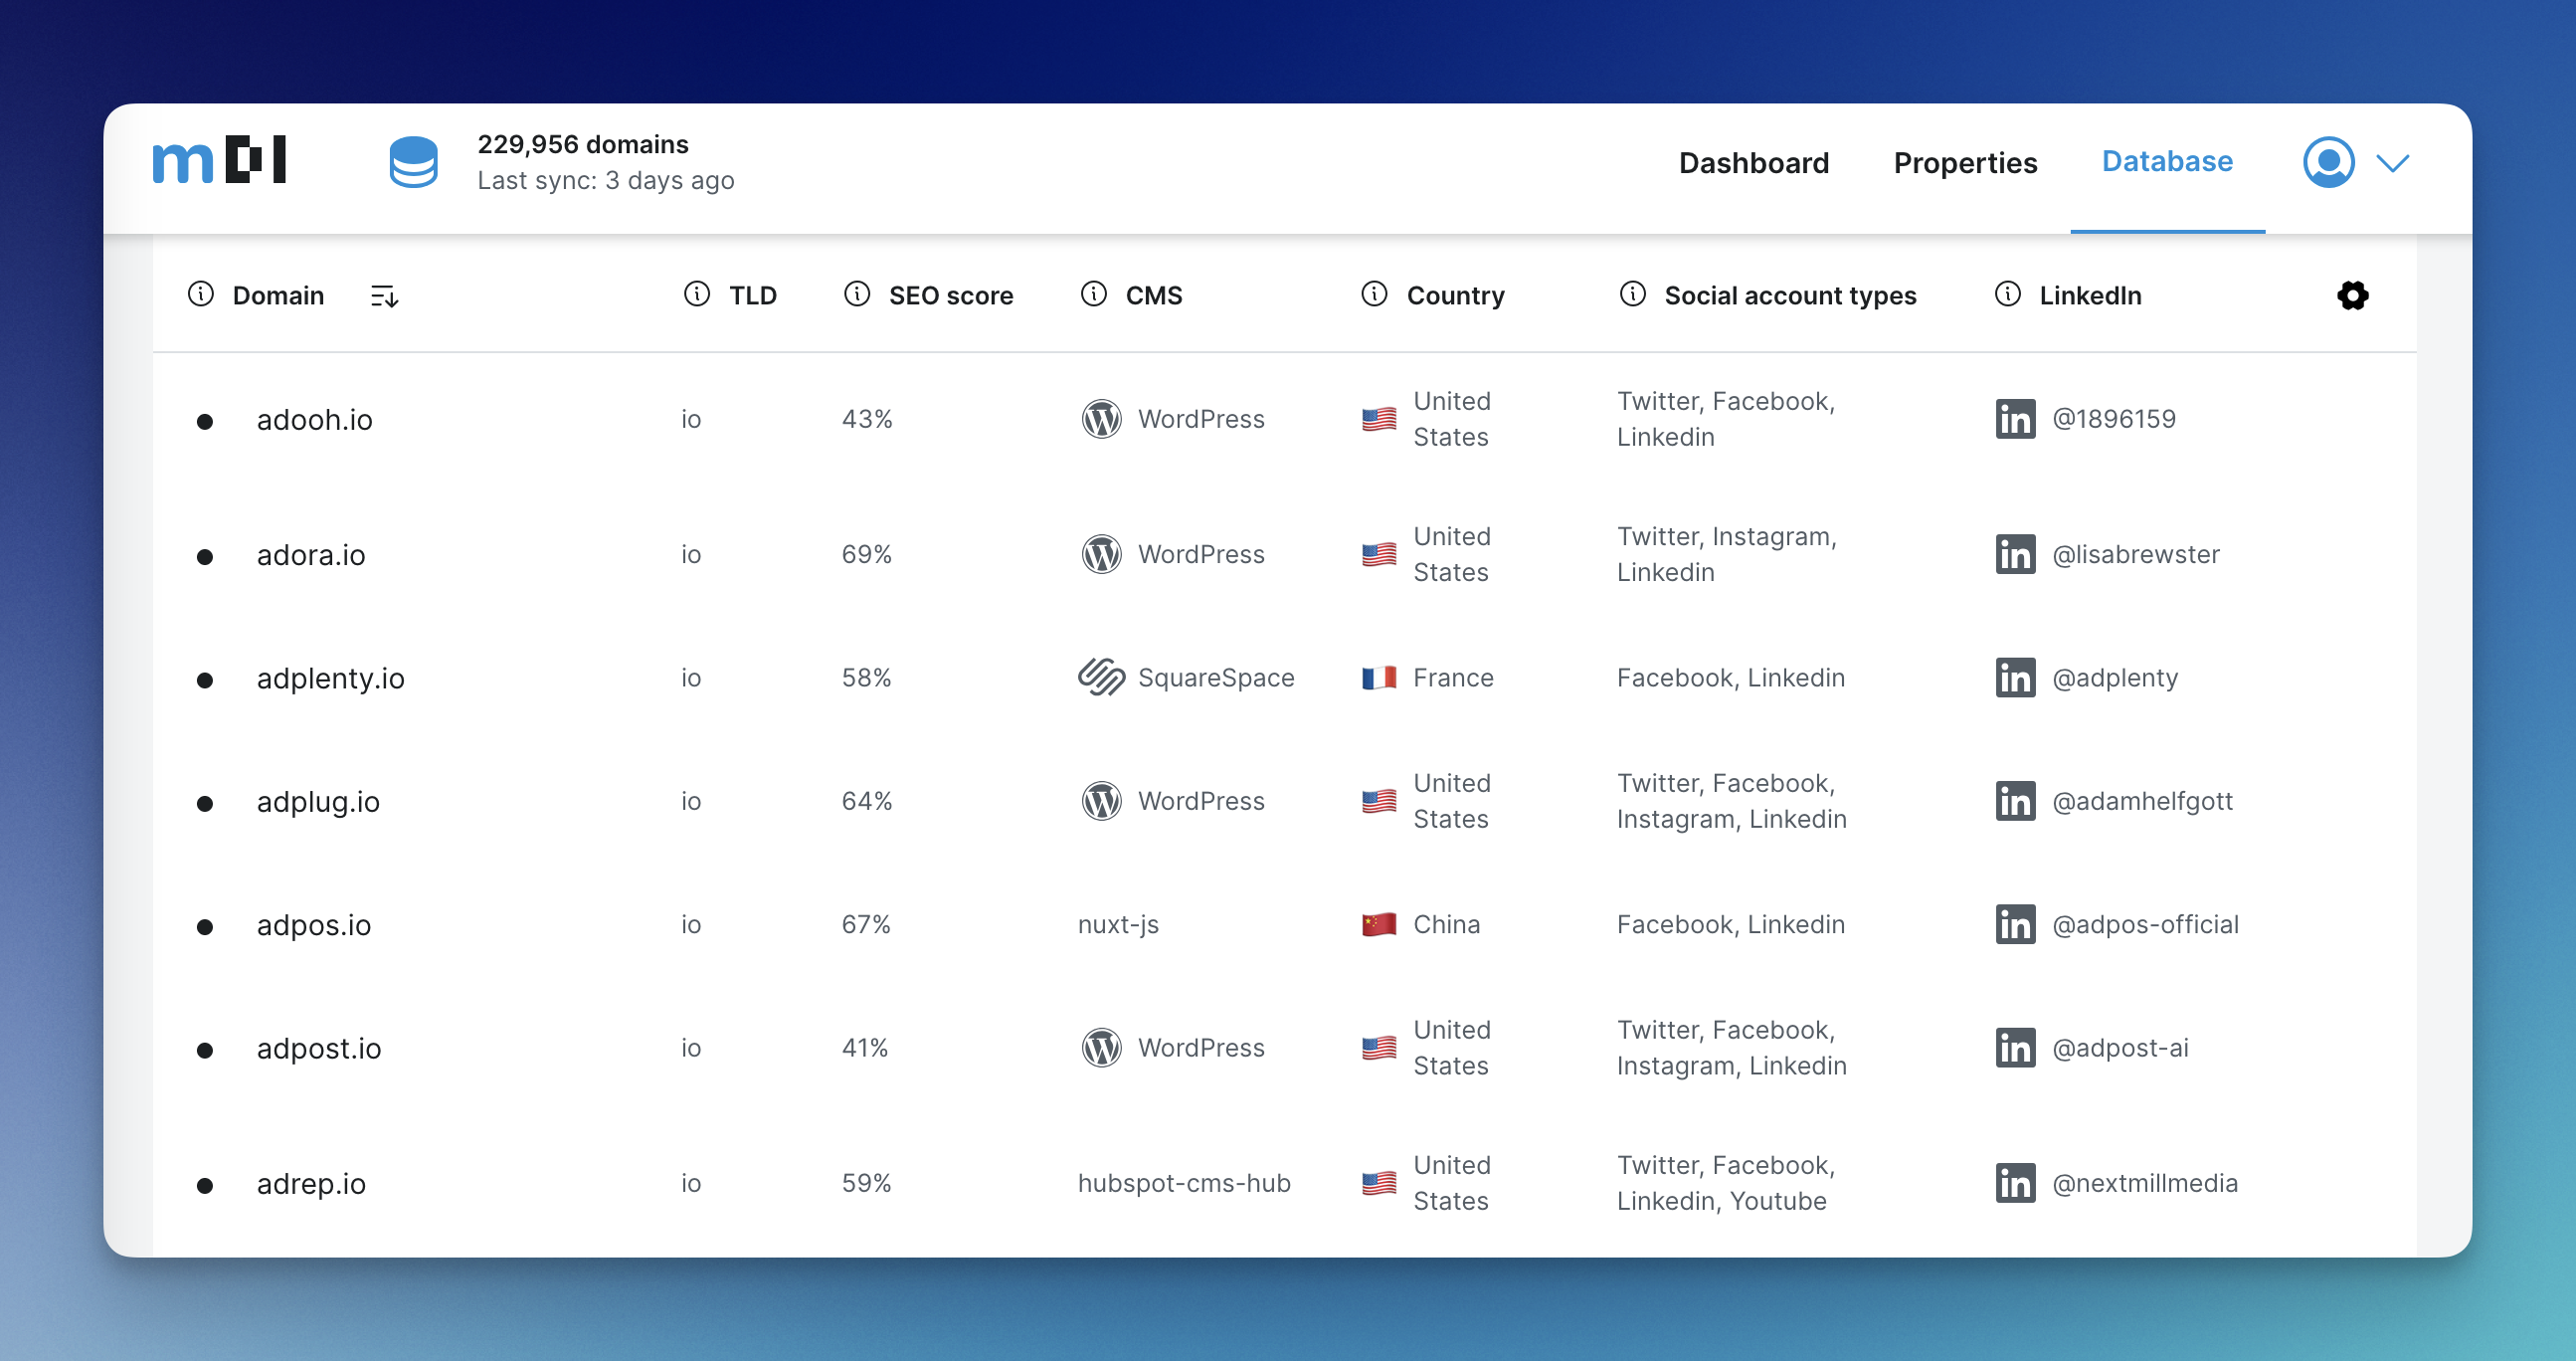Click the WordPress icon in adpost.io row
2576x1361 pixels.
1101,1048
